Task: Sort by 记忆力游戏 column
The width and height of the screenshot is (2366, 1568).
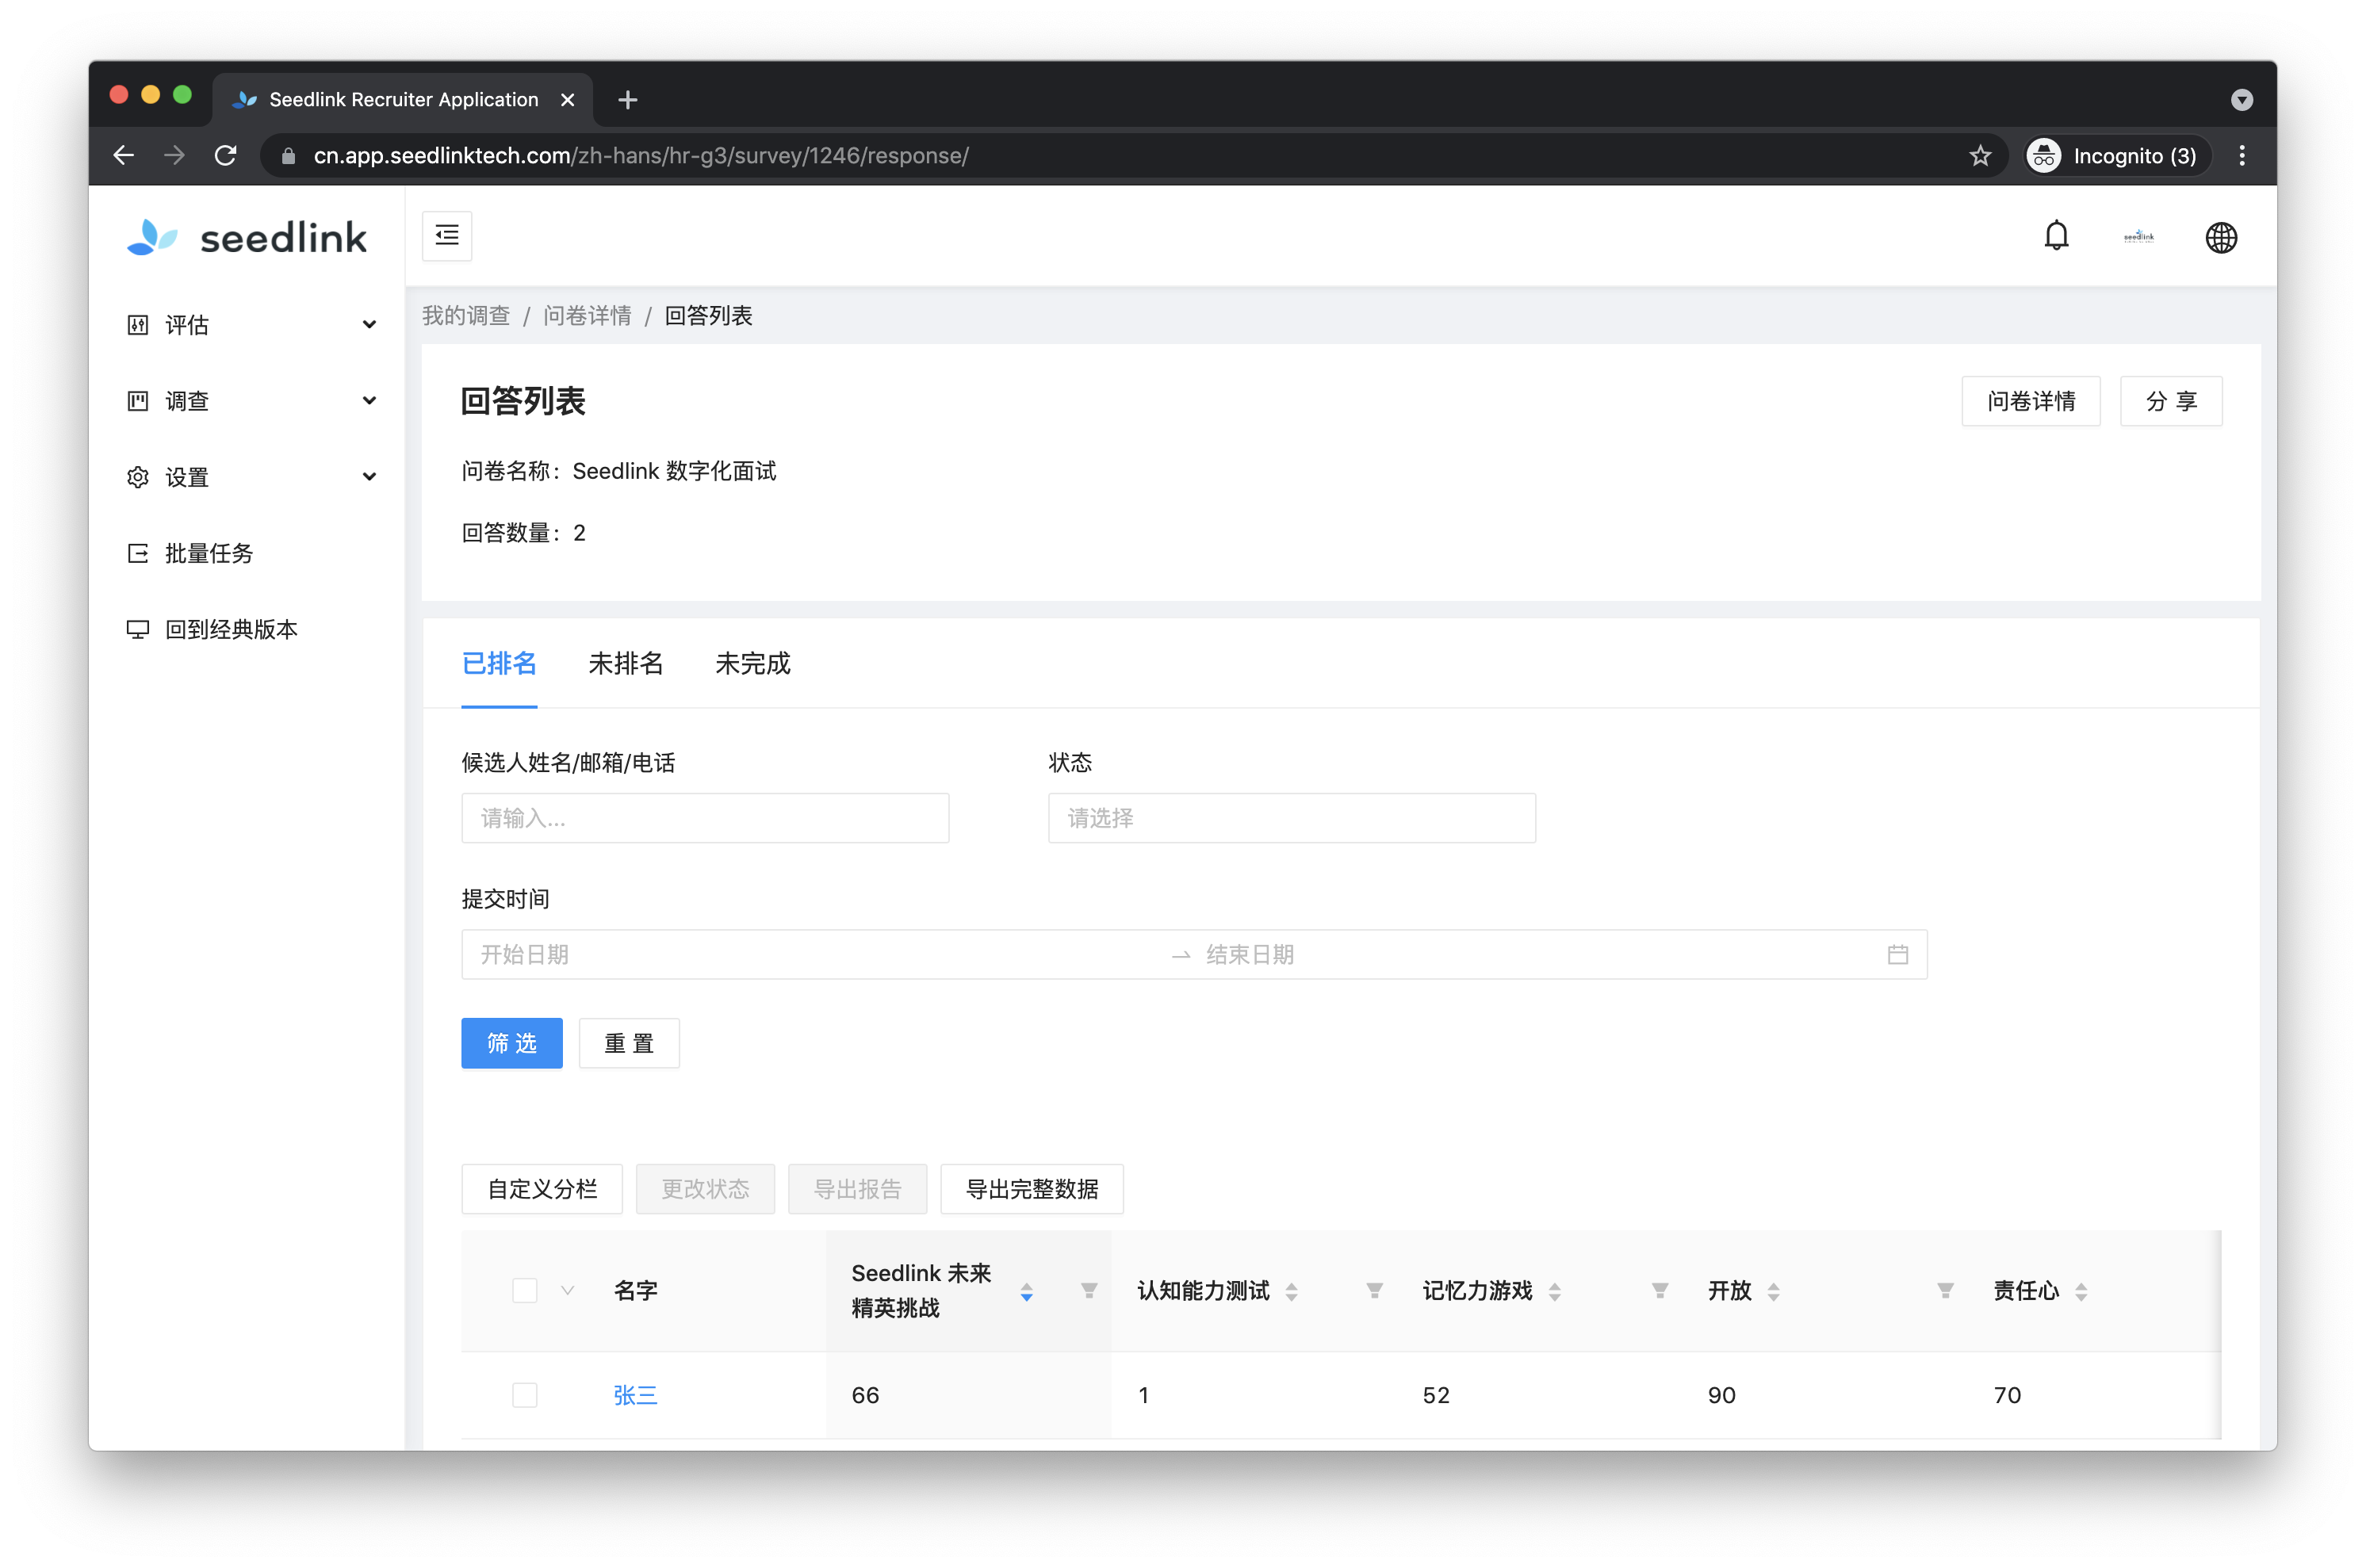Action: click(1554, 1291)
